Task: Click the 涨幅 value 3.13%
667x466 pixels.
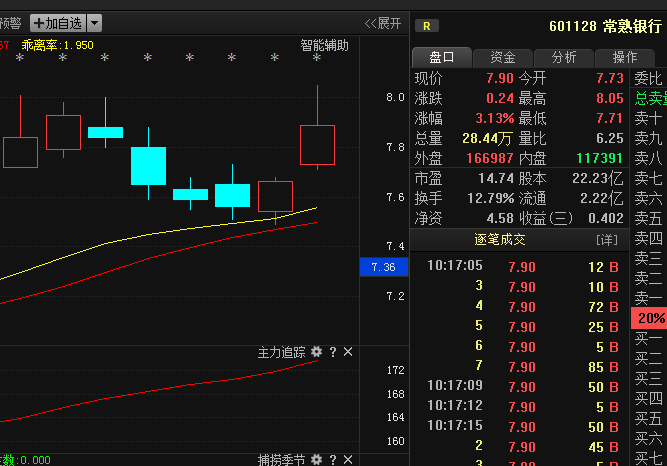Action: point(494,118)
